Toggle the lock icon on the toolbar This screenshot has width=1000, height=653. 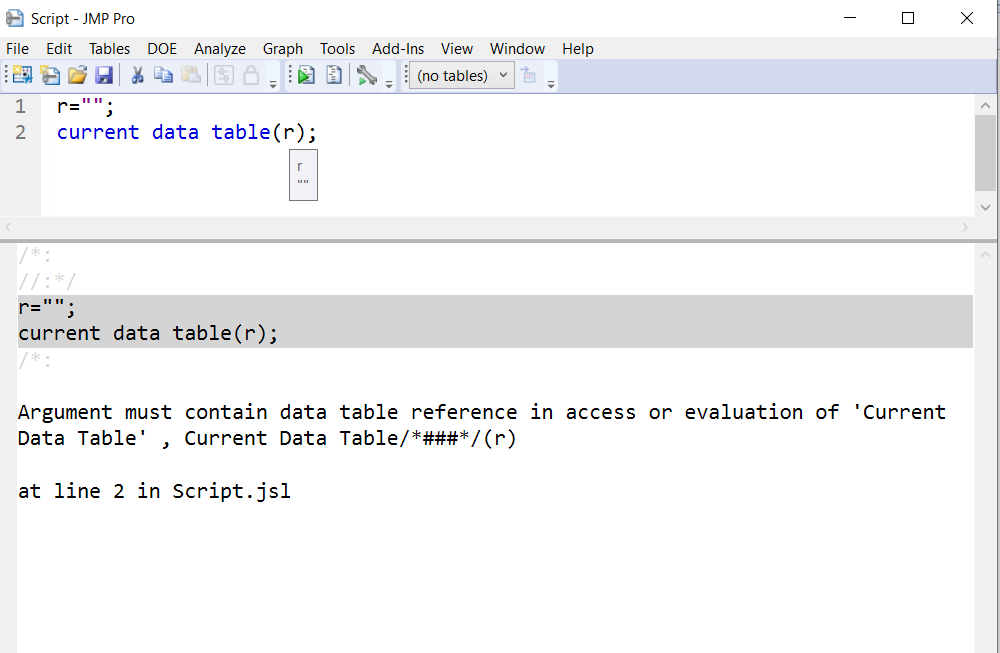(x=250, y=75)
